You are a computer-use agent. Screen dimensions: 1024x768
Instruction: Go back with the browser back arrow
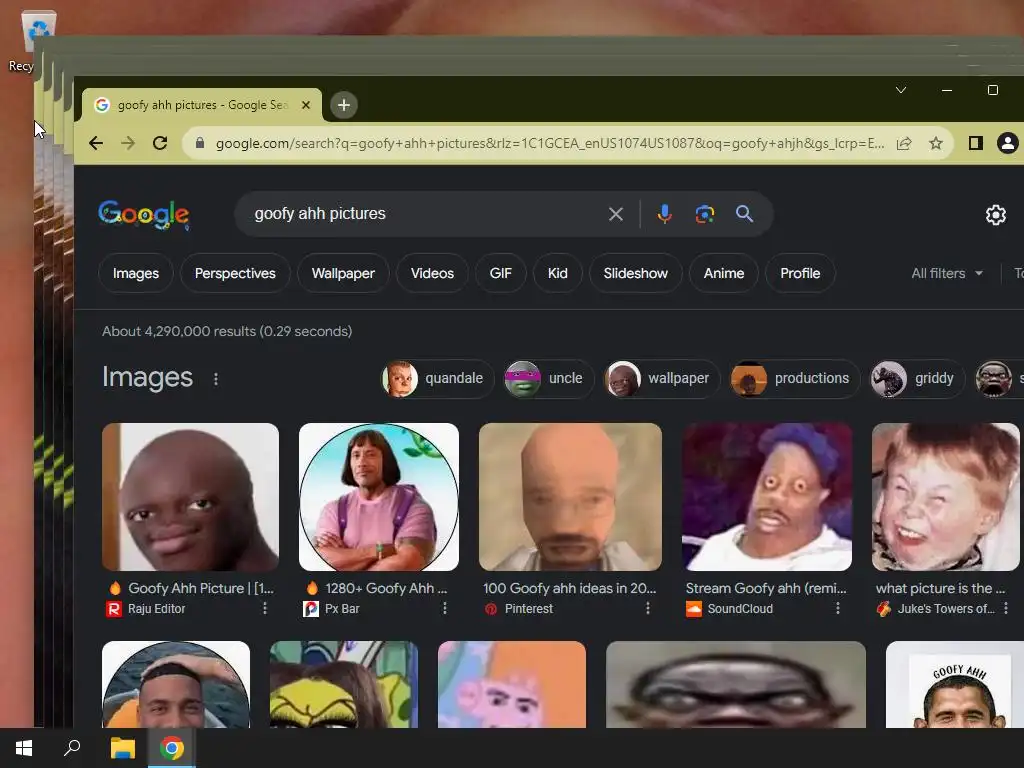click(x=96, y=143)
